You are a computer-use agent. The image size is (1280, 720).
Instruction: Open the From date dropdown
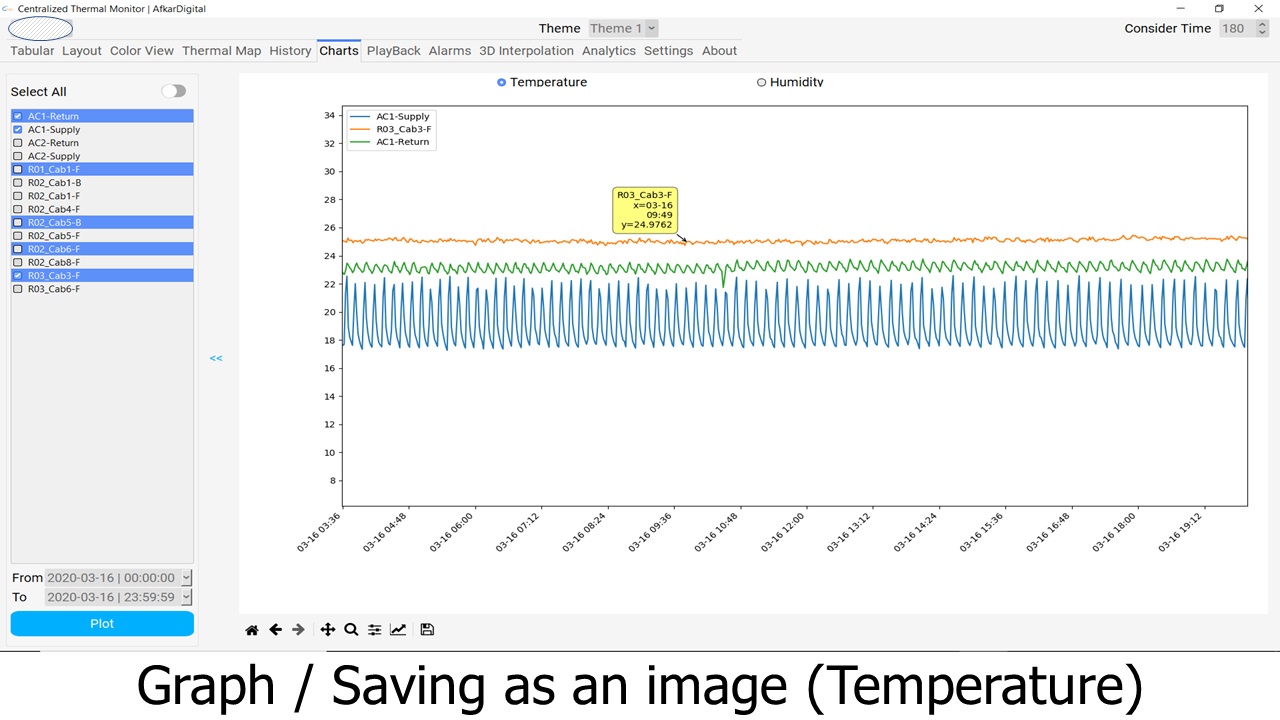coord(186,577)
